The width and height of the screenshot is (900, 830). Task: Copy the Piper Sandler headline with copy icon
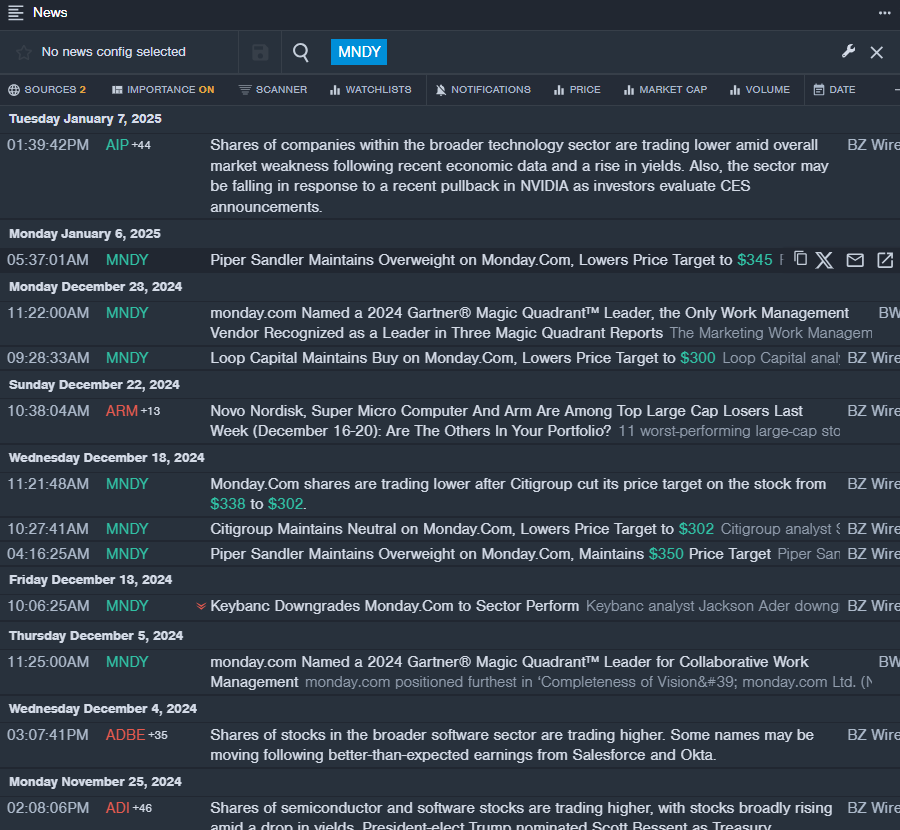point(800,259)
